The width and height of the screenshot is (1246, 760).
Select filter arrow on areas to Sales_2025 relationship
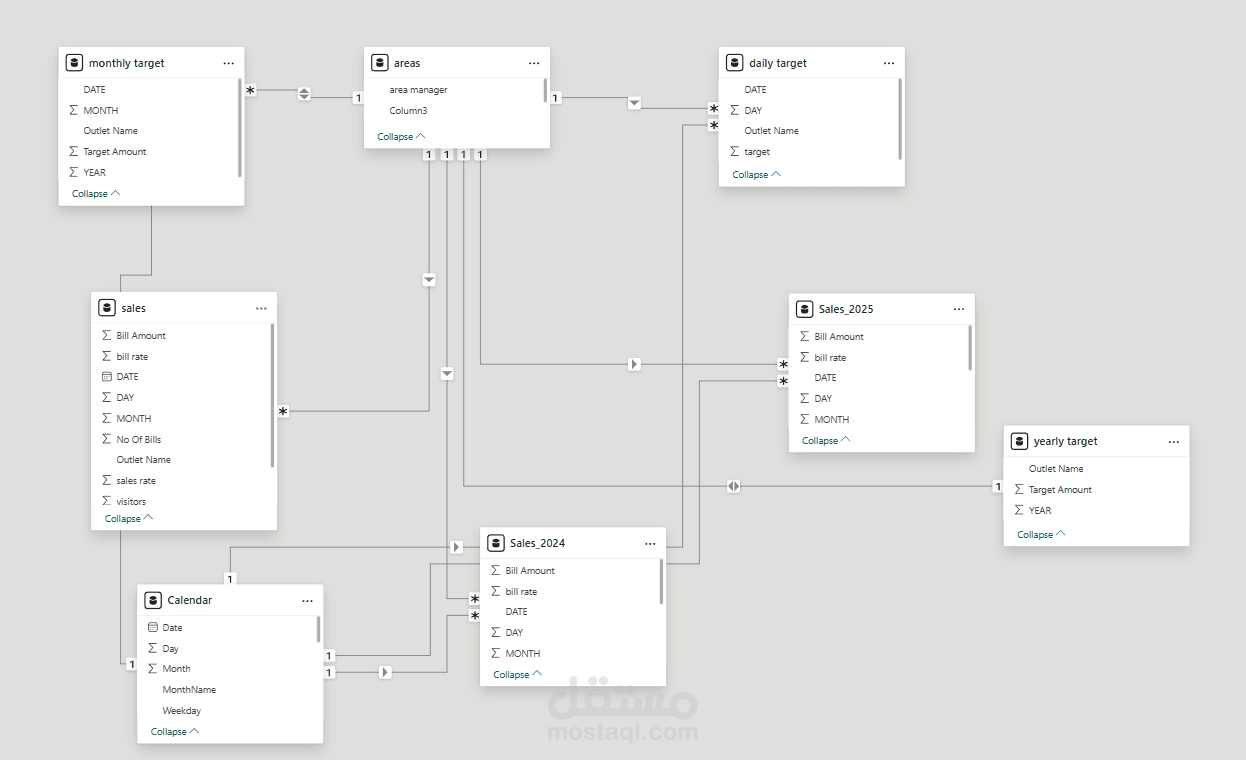tap(634, 364)
